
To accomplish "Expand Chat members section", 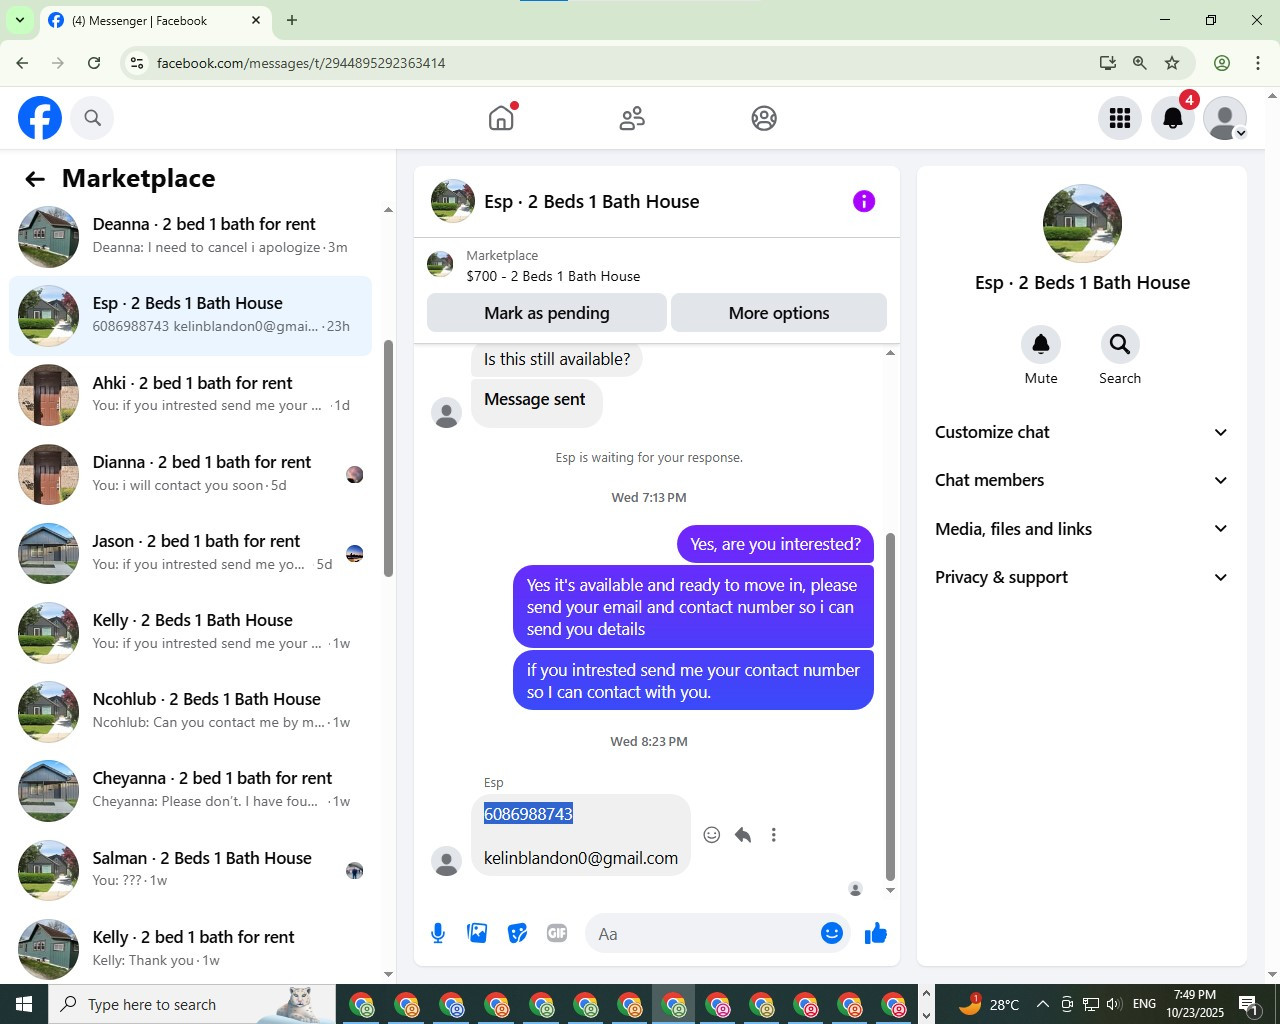I will click(x=1081, y=480).
